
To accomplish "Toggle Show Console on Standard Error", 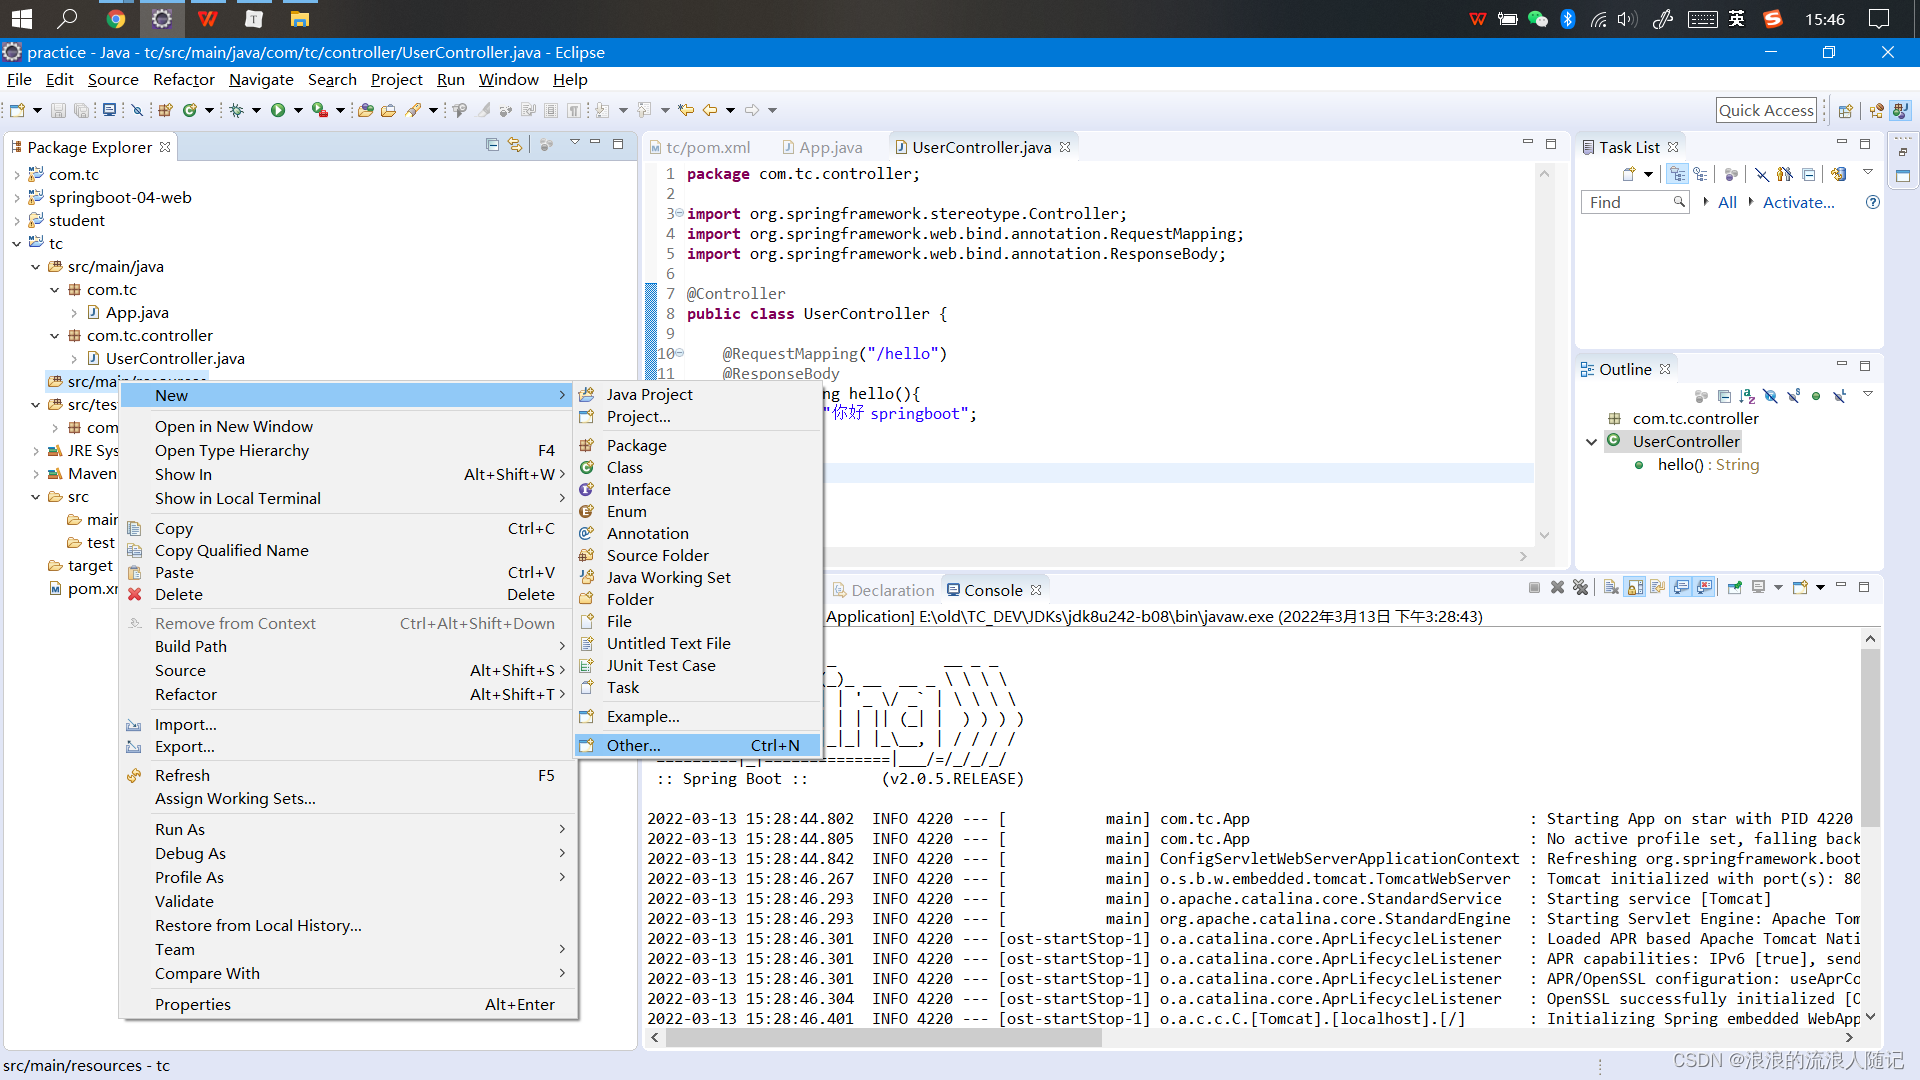I will (1705, 588).
